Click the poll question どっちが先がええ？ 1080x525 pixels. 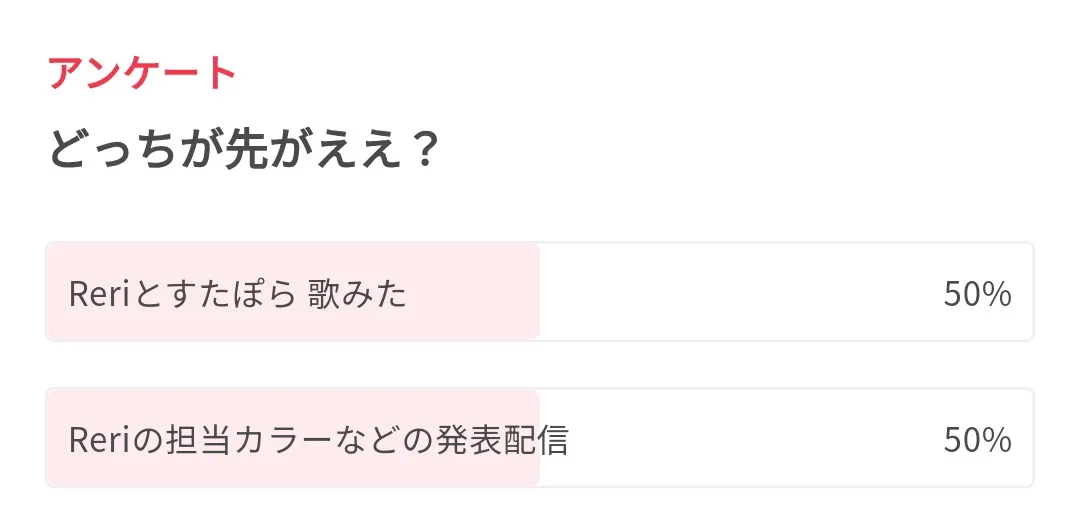pyautogui.click(x=244, y=151)
